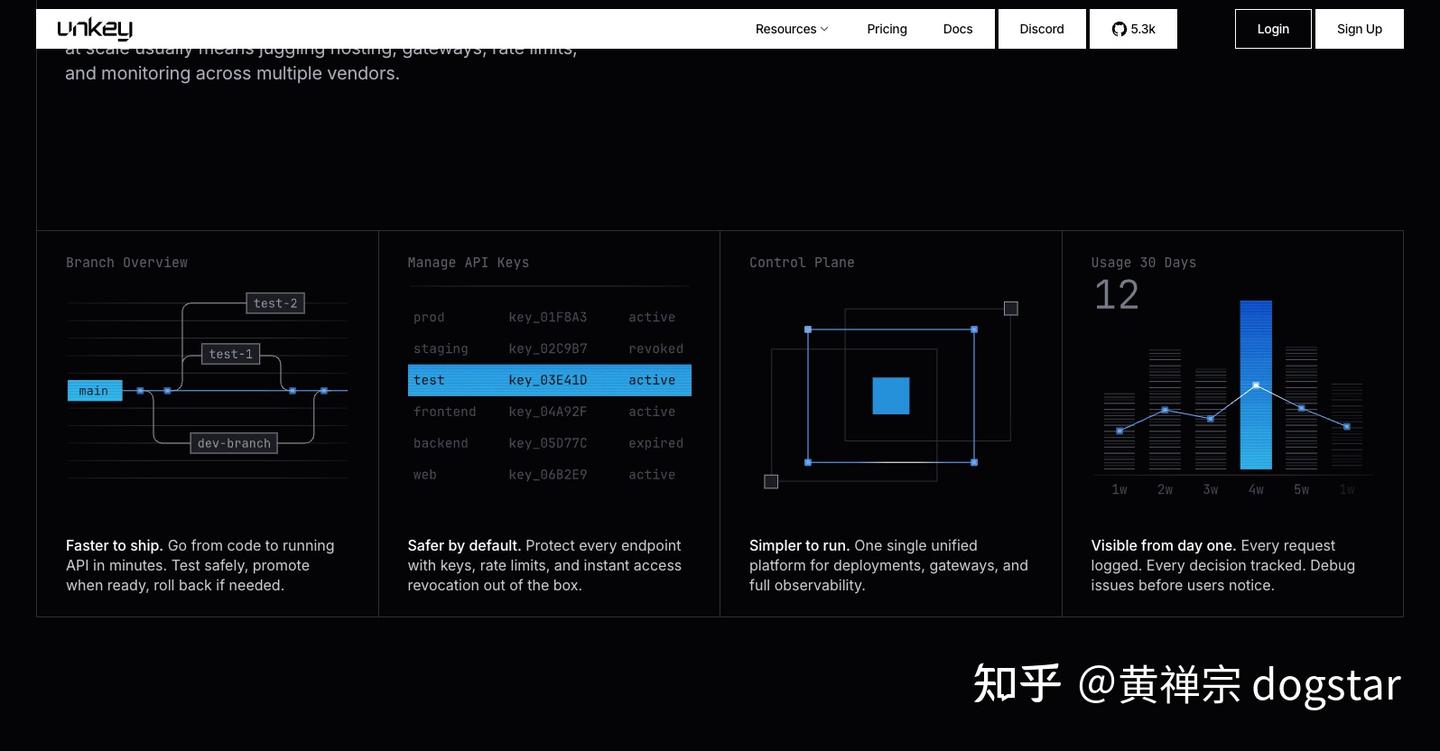Click the Branch Overview heading
Viewport: 1440px width, 751px height.
[x=127, y=262]
